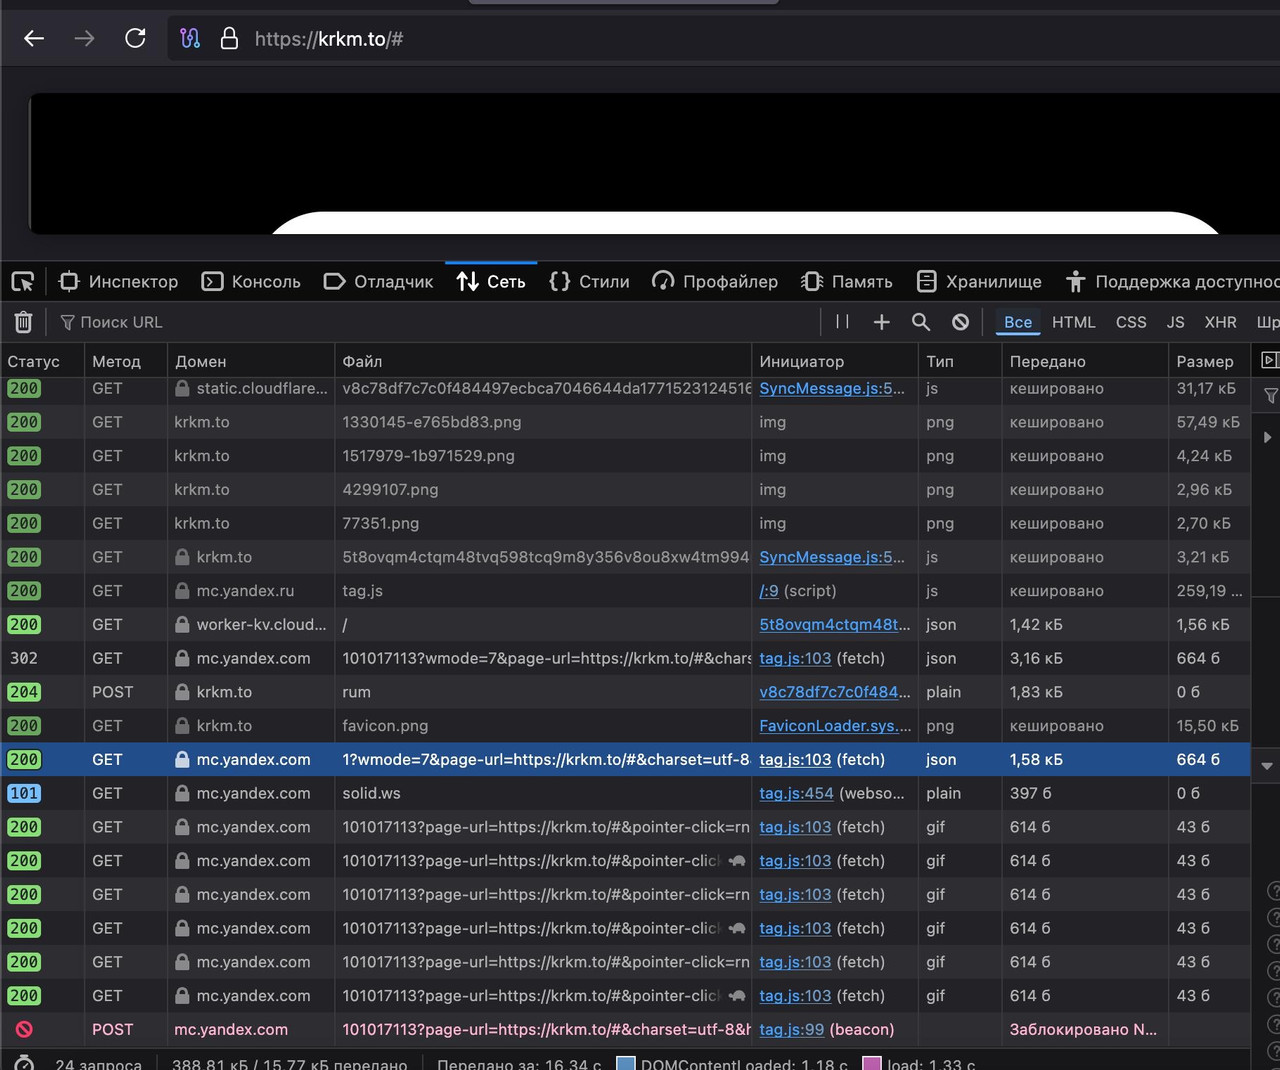Screen dimensions: 1280x1070
Task: Open the FaviconLoader.sys initiator link
Action: pos(835,726)
